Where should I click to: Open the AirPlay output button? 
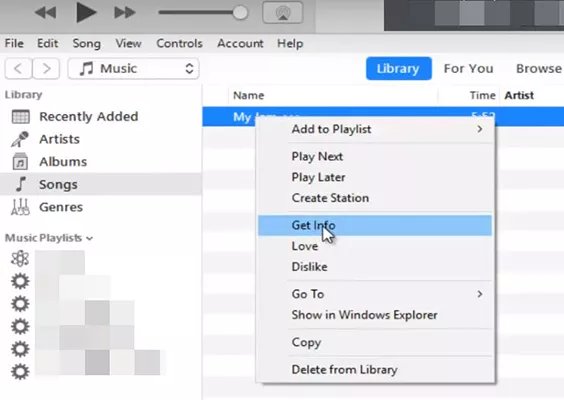(x=283, y=13)
